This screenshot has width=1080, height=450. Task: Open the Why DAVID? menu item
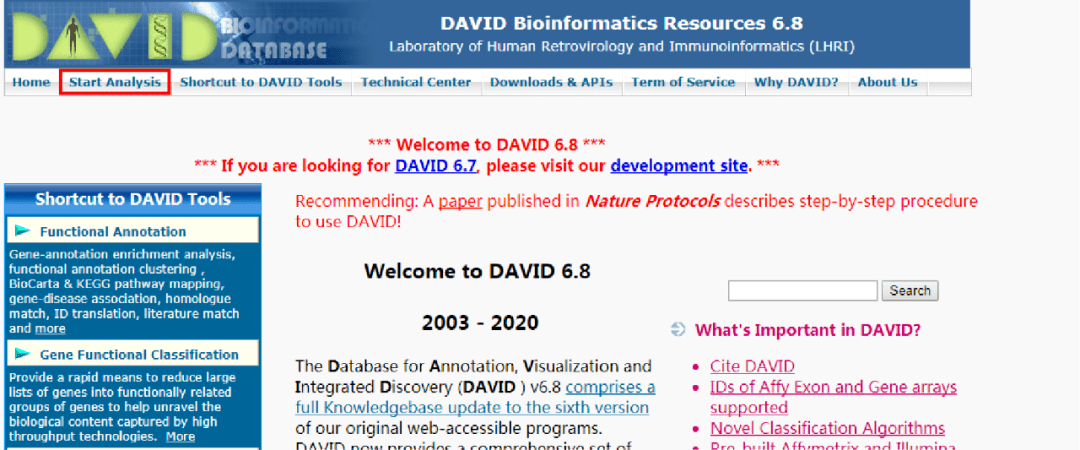pyautogui.click(x=796, y=82)
